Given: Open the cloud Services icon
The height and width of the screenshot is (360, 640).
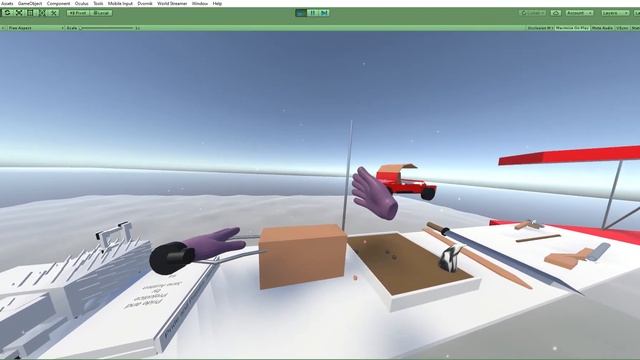Looking at the screenshot, I should pyautogui.click(x=556, y=13).
